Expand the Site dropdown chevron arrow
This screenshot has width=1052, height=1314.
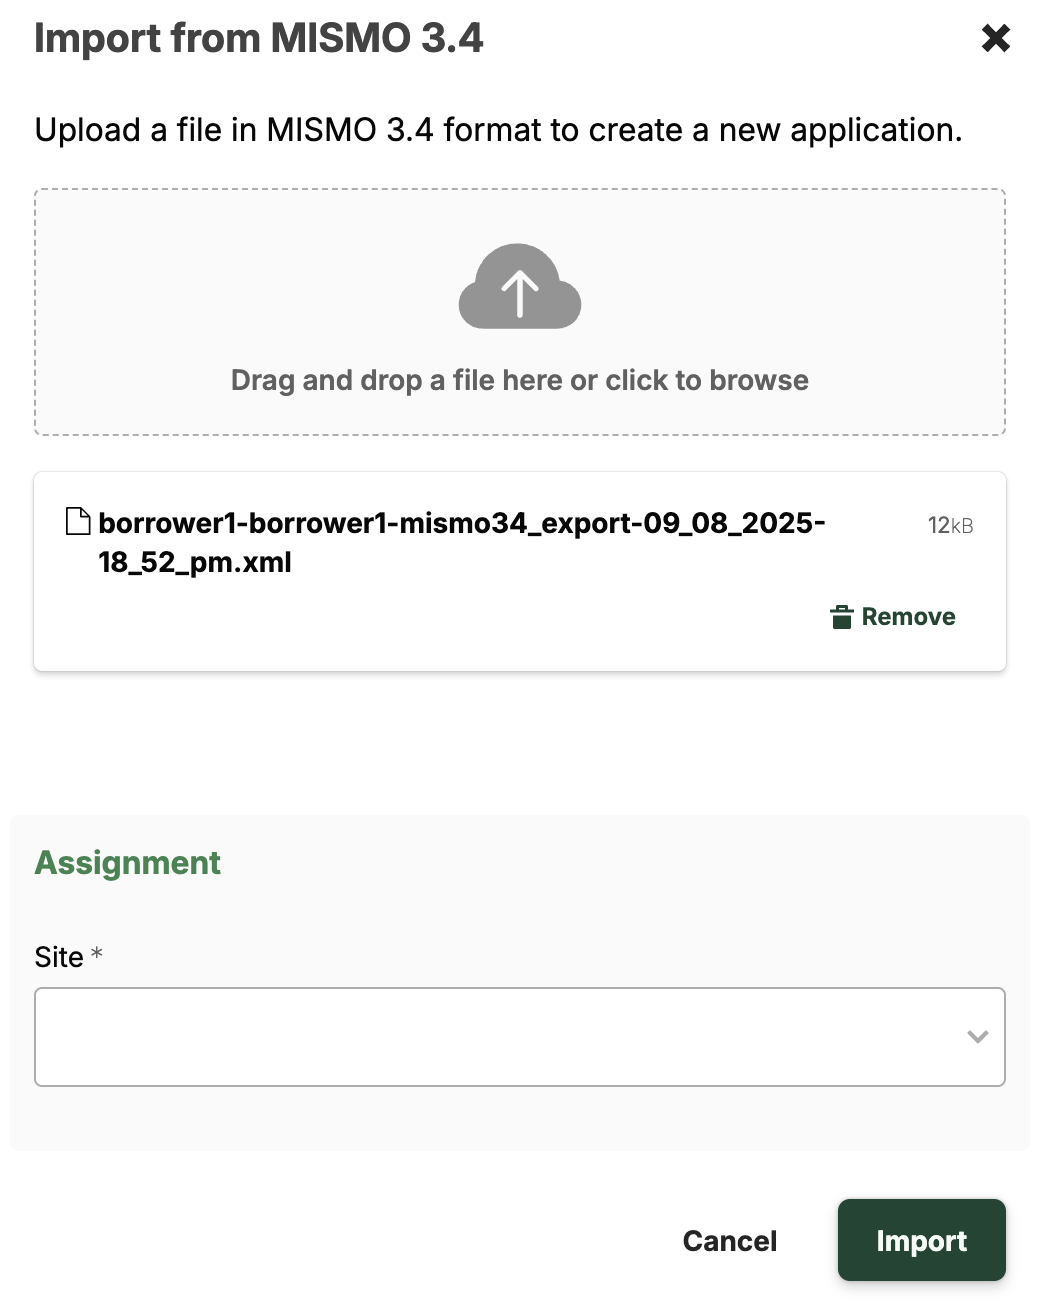977,1037
